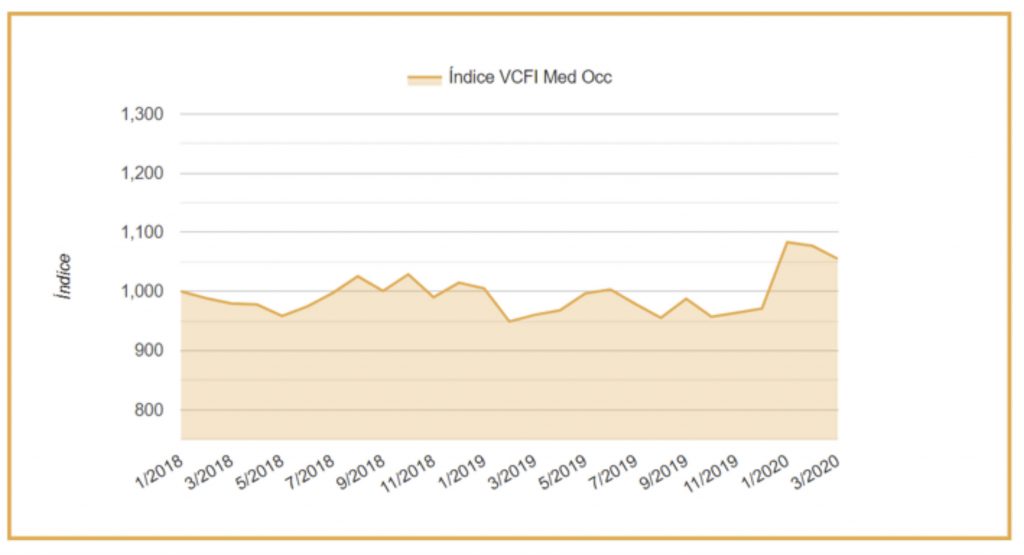1024x555 pixels.
Task: Click the 1,300 y-axis label
Action: pos(142,114)
